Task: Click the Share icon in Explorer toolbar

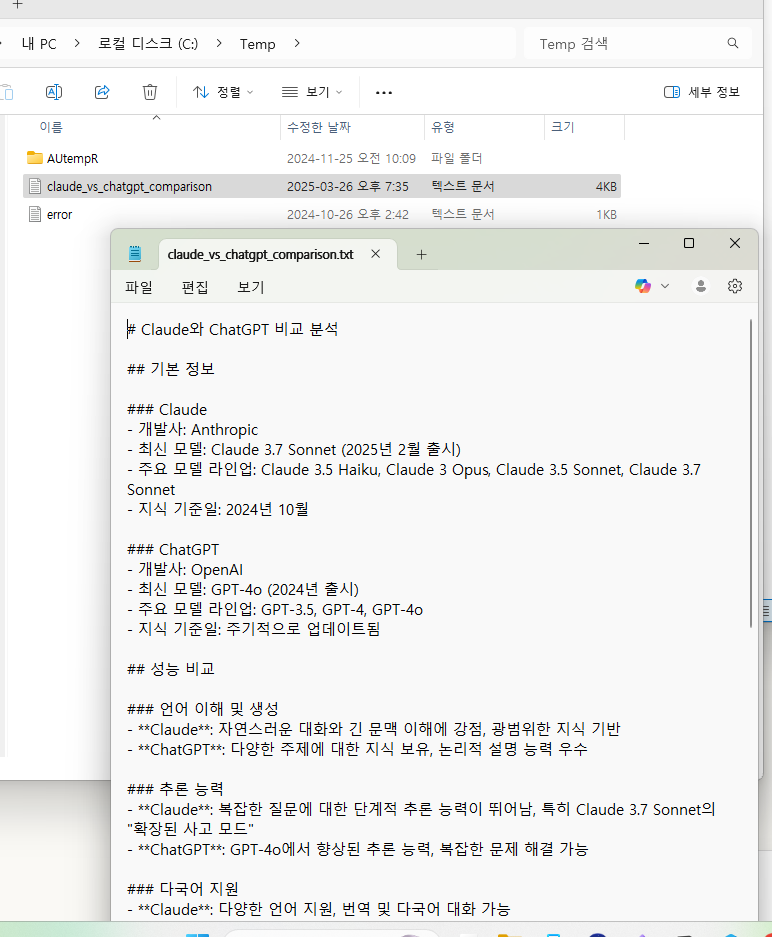Action: tap(102, 92)
